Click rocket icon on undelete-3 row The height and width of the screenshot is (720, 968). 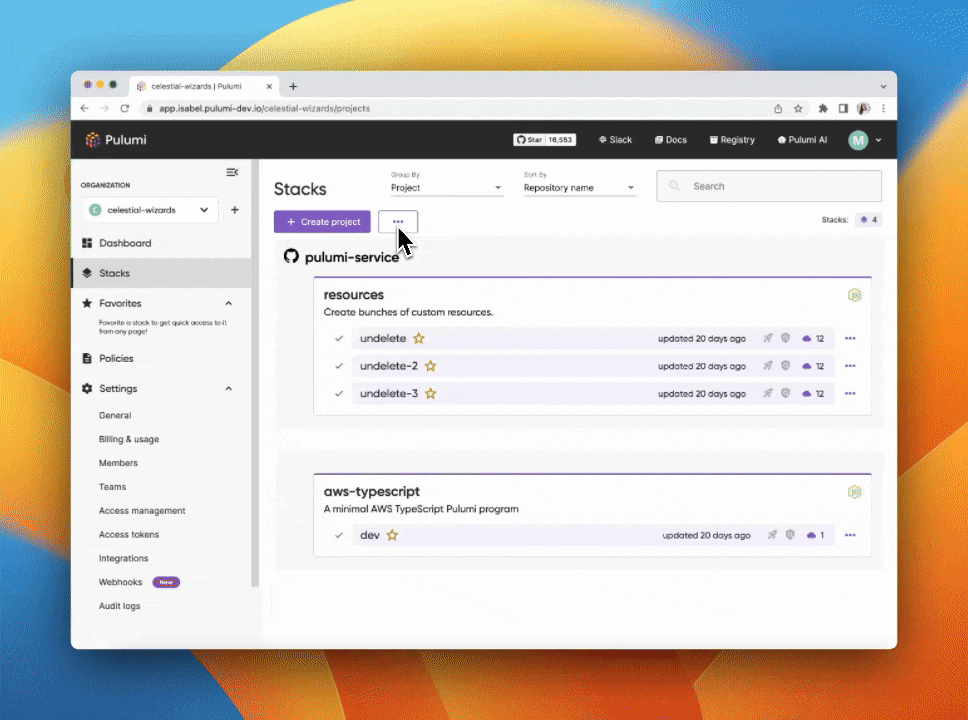coord(767,393)
